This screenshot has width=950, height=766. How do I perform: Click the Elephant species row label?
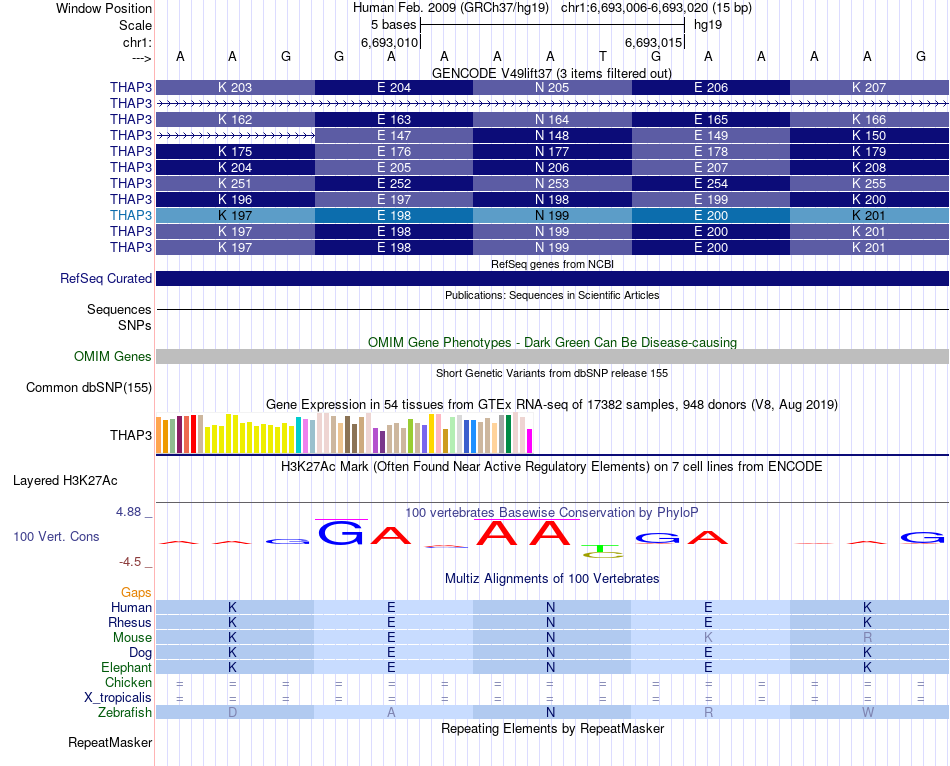coord(127,667)
